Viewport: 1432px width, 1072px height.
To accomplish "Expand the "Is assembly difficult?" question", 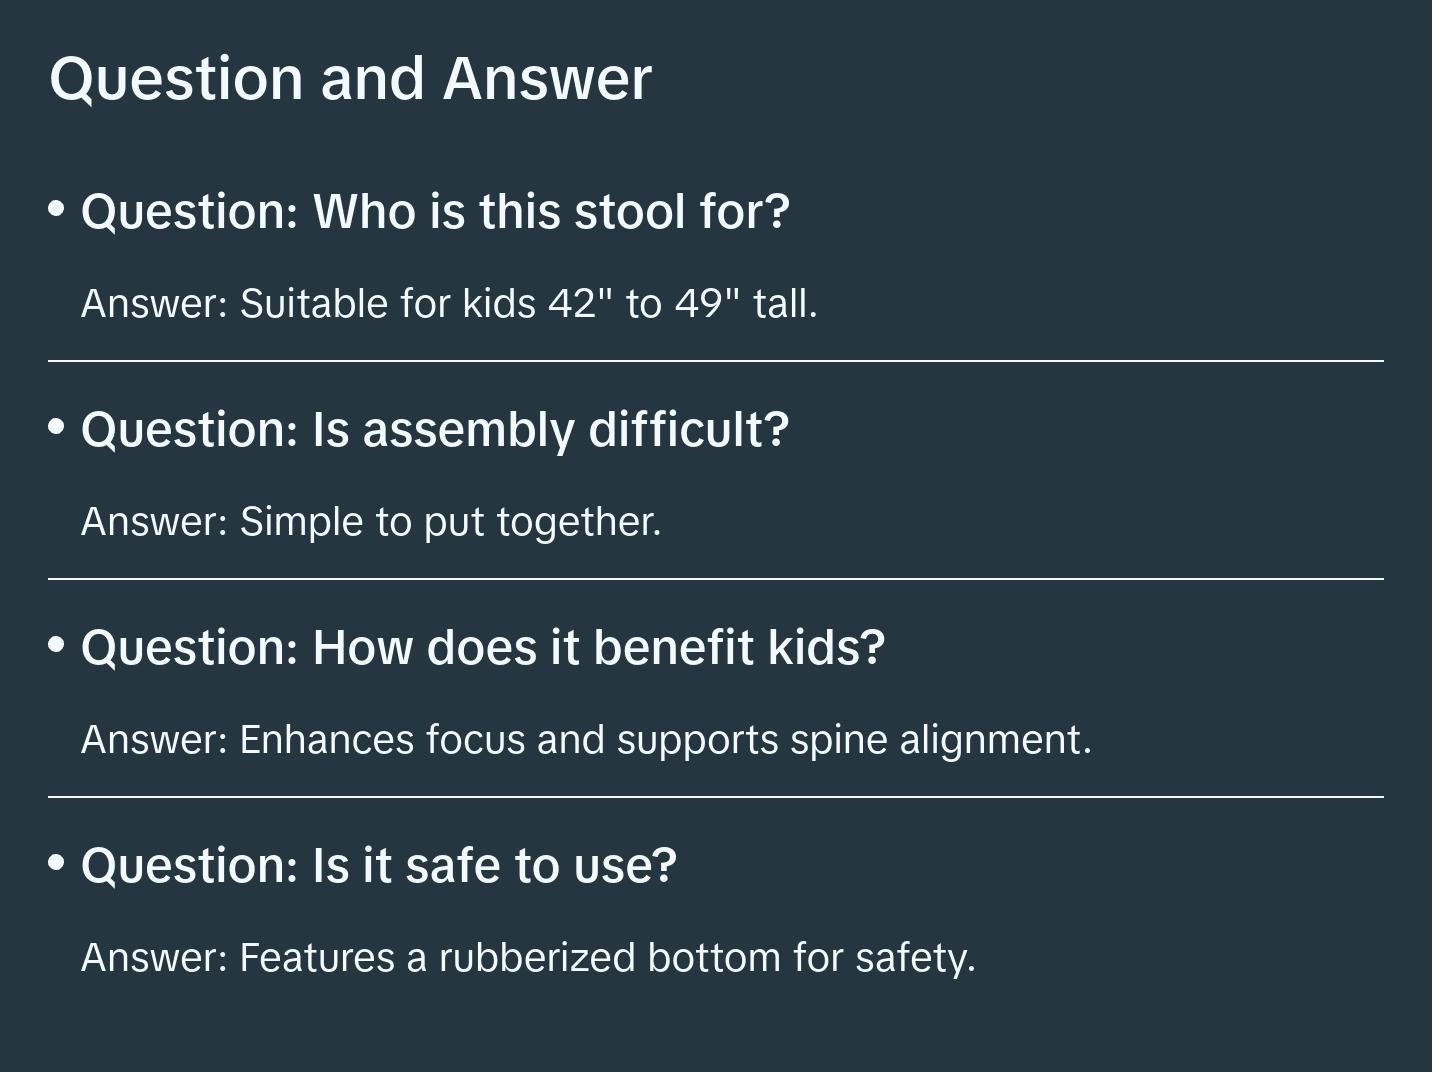I will coord(435,430).
